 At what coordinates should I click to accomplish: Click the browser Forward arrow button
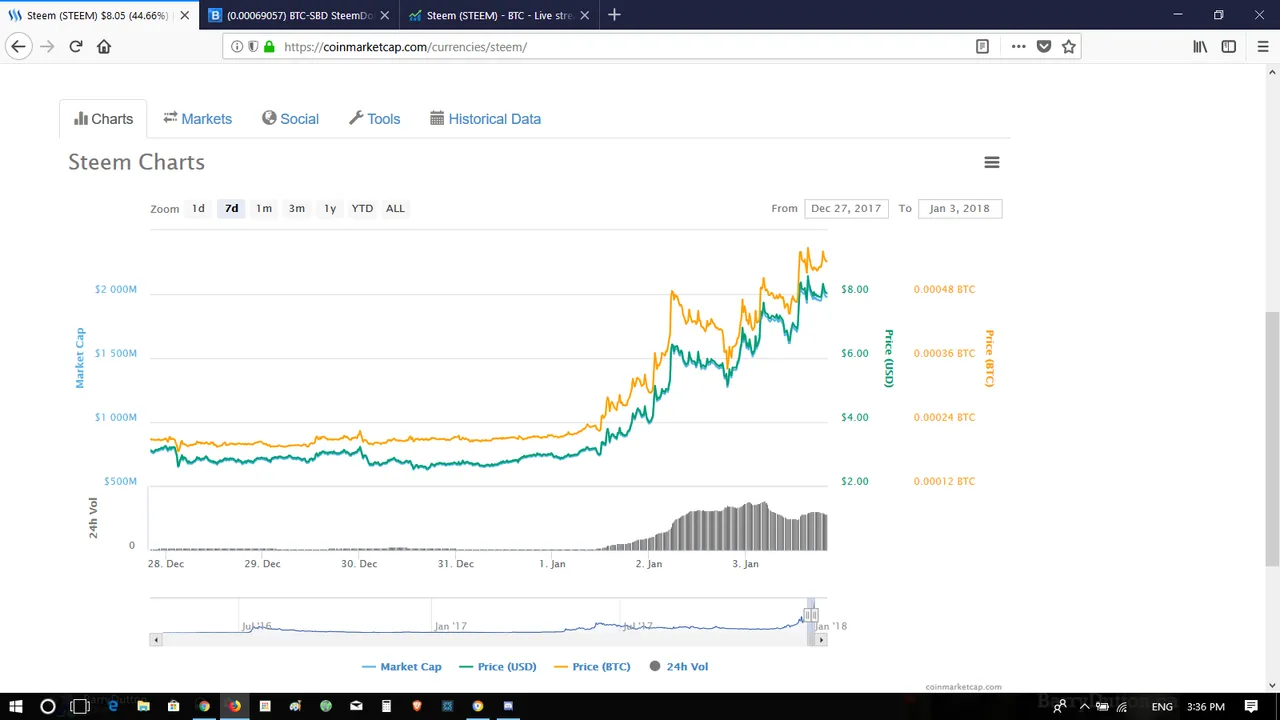point(47,46)
